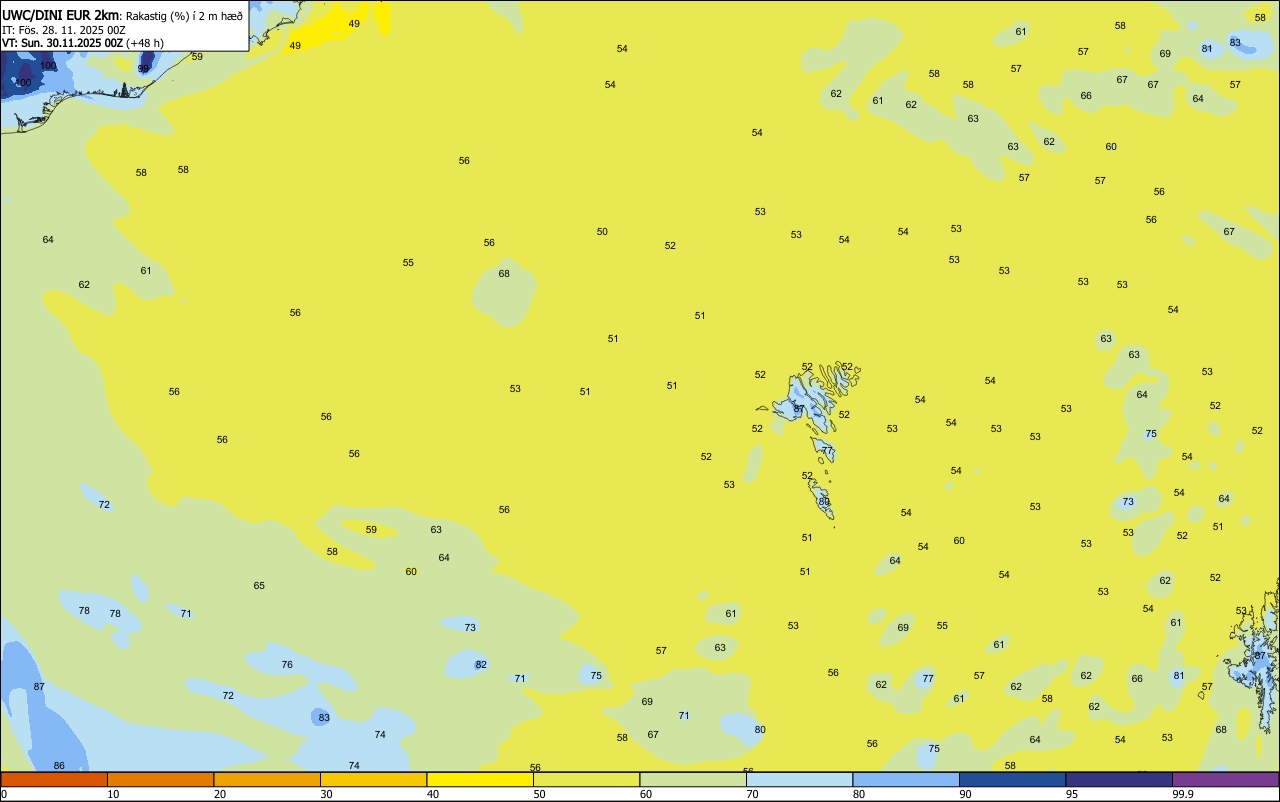This screenshot has height=802, width=1280.
Task: Click the legend tick label '10'
Action: (113, 794)
